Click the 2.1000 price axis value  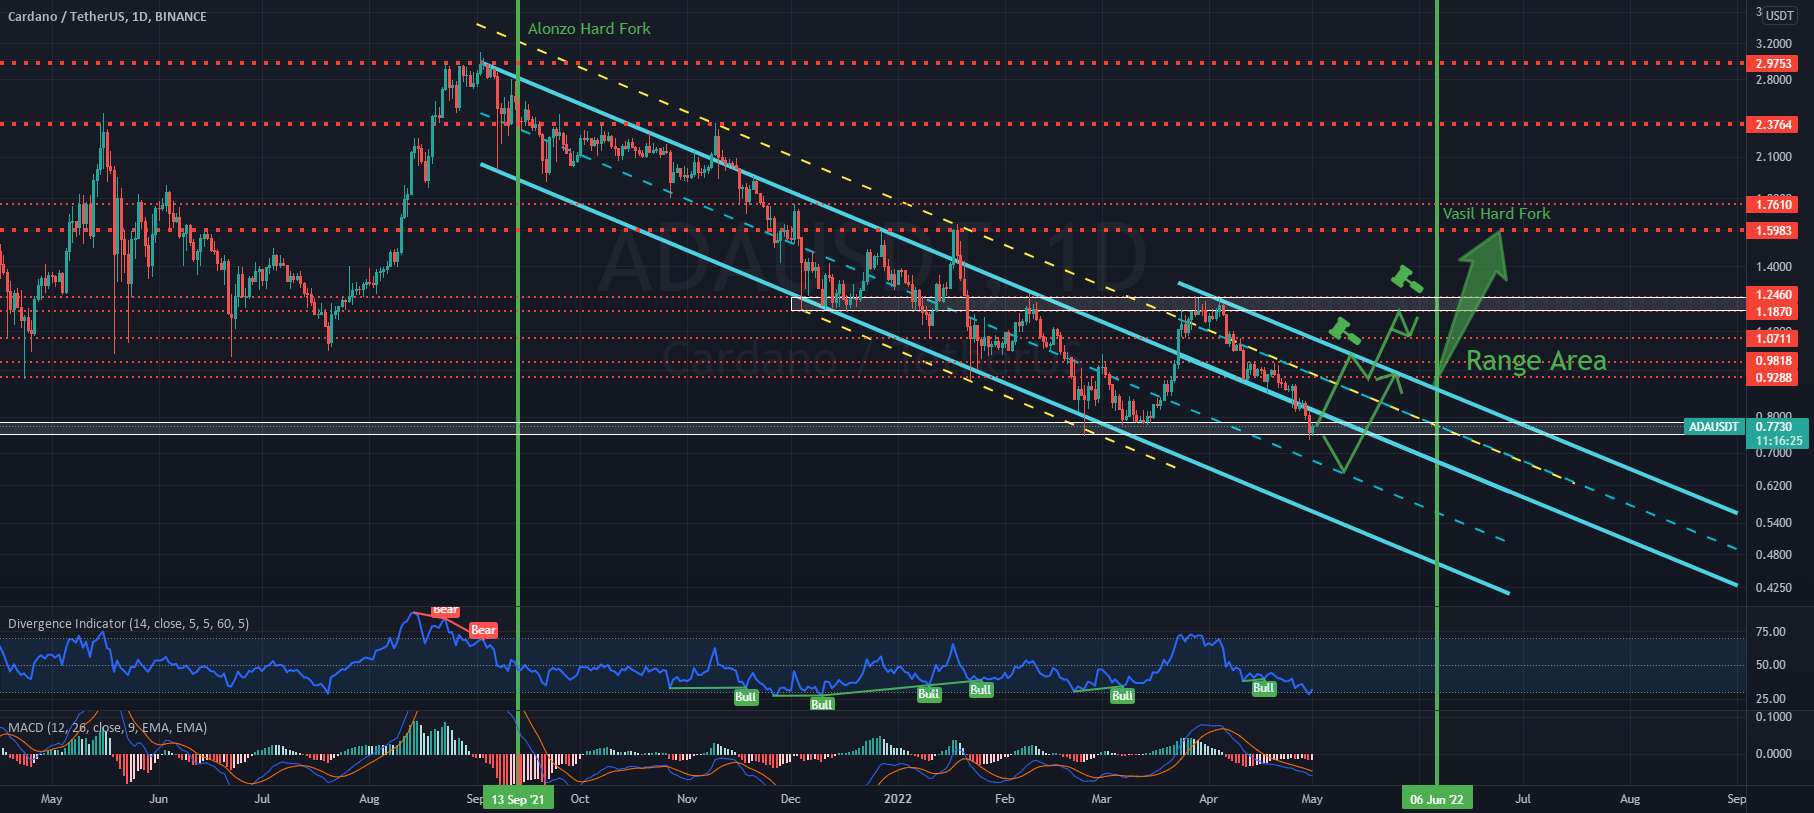(x=1773, y=157)
